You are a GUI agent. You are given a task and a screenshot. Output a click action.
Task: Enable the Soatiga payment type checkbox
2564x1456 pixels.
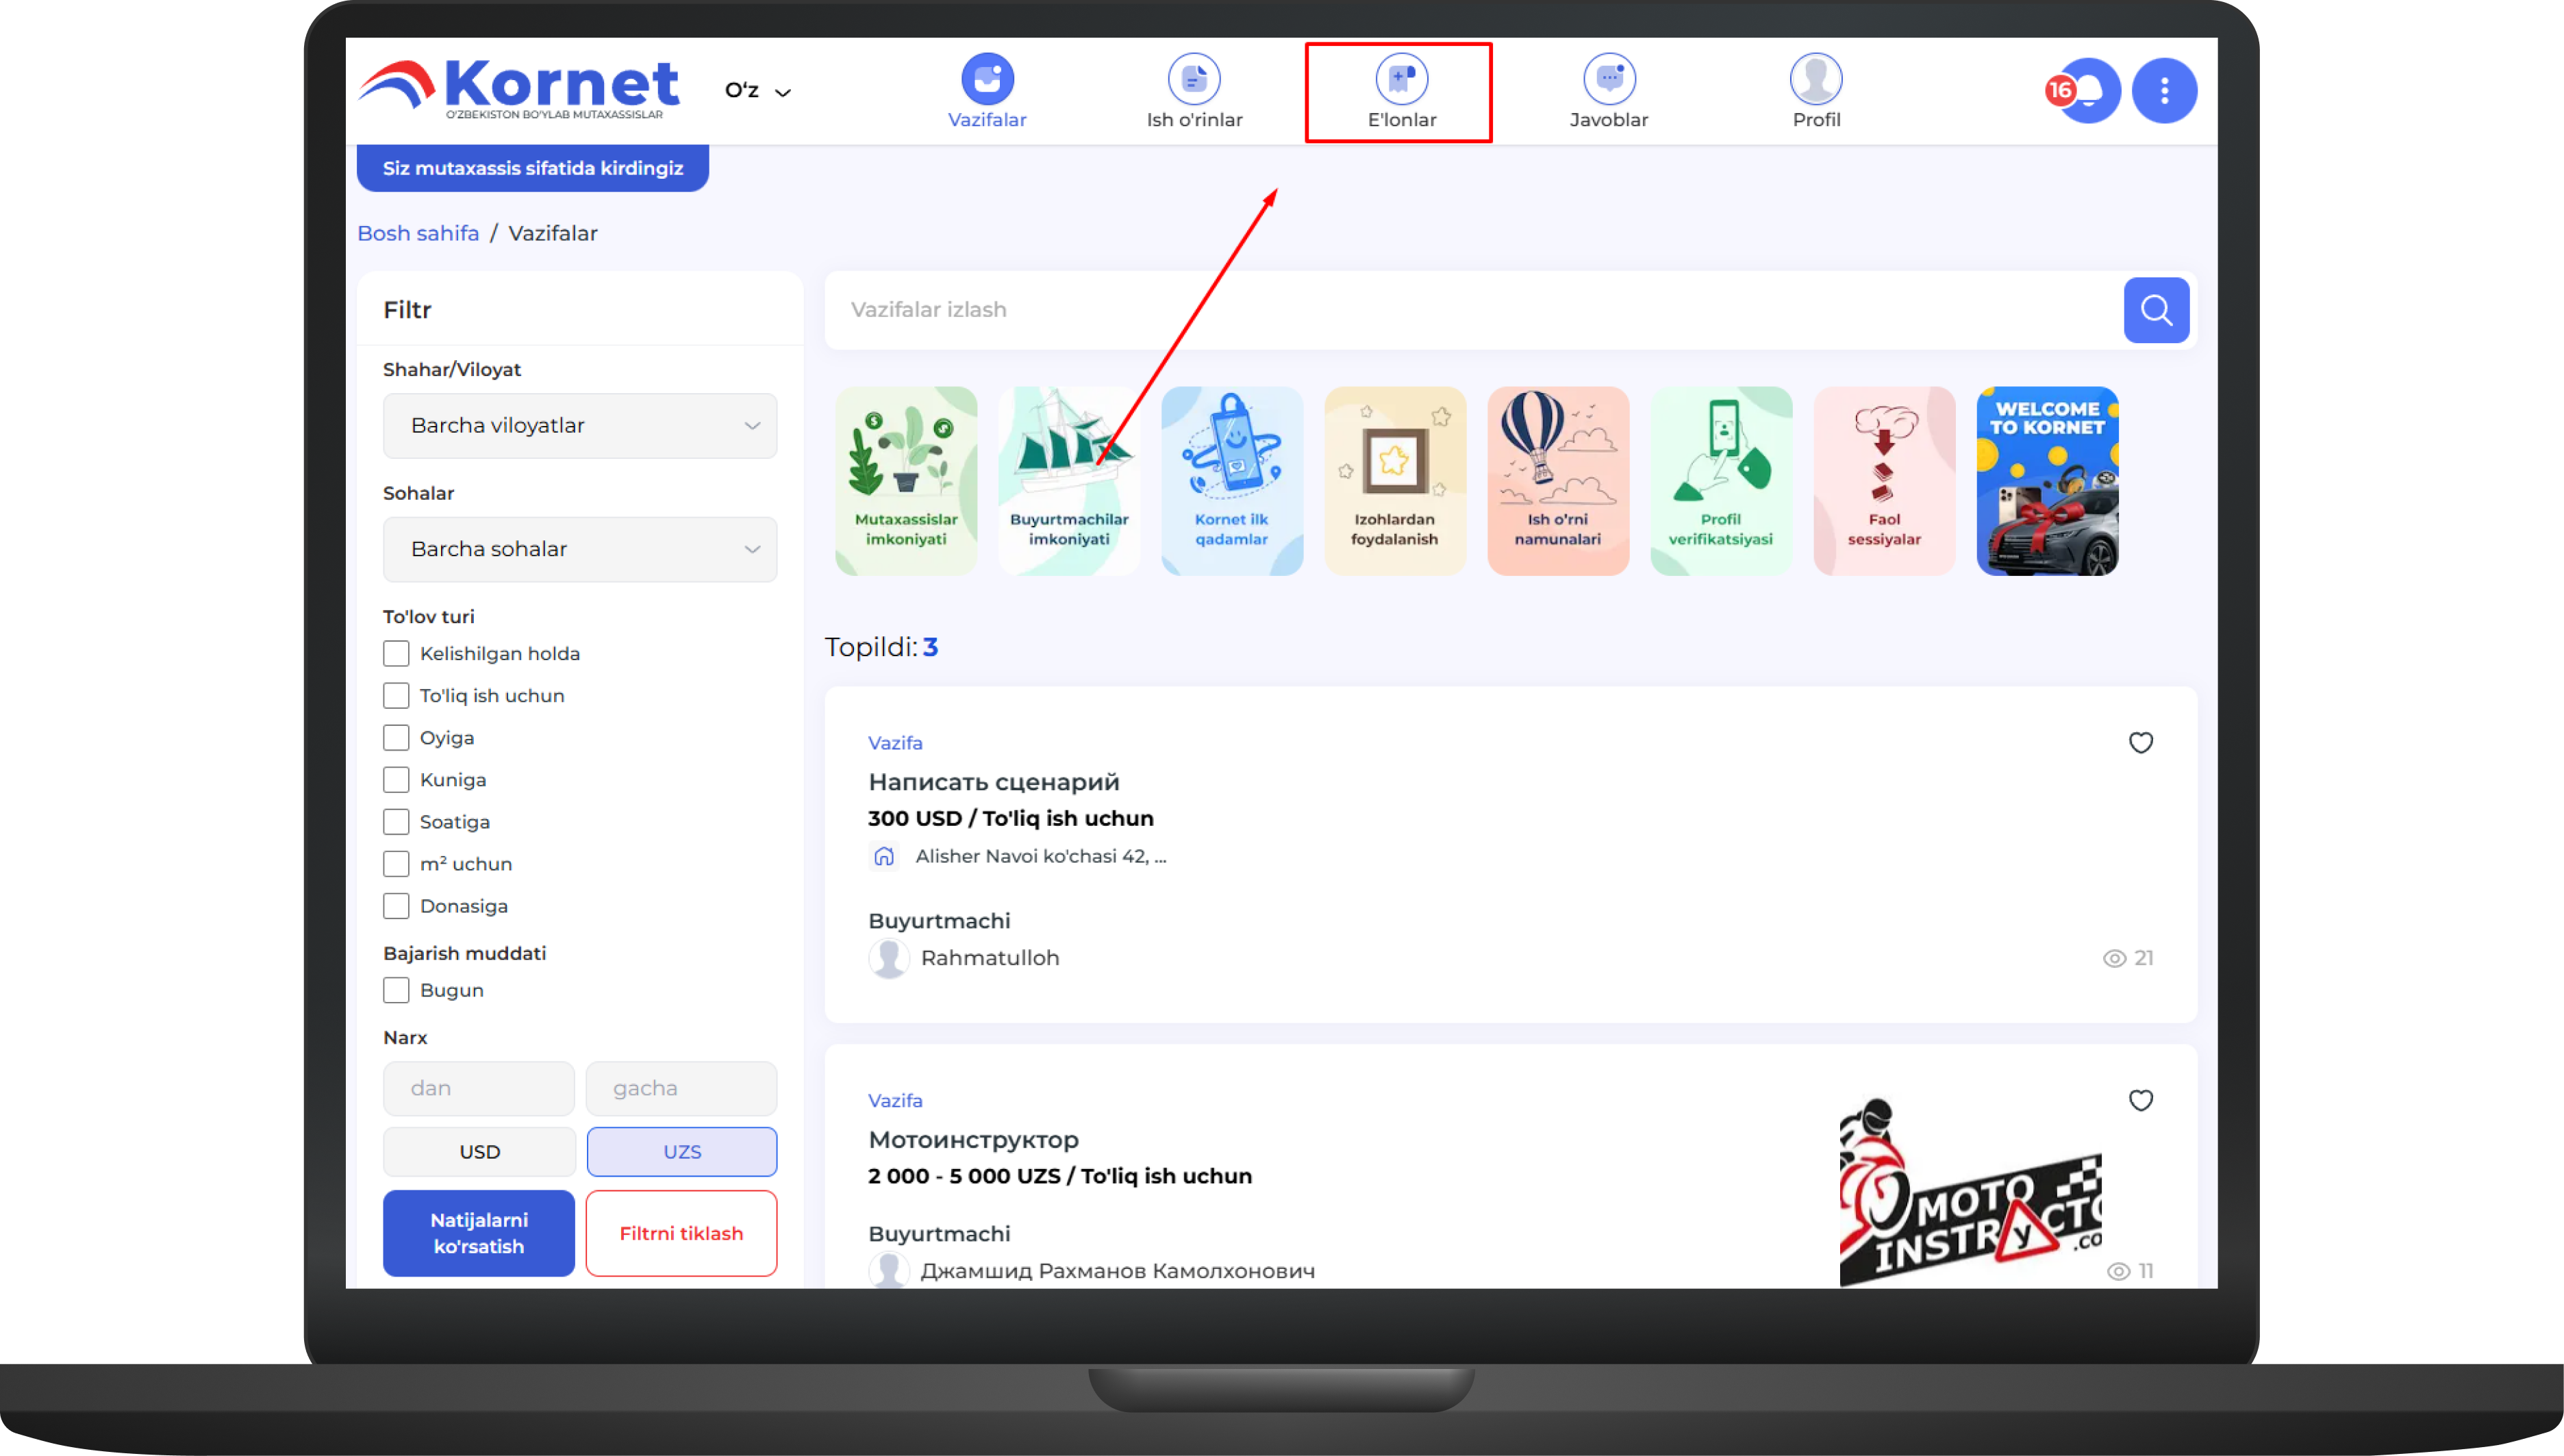coord(396,822)
